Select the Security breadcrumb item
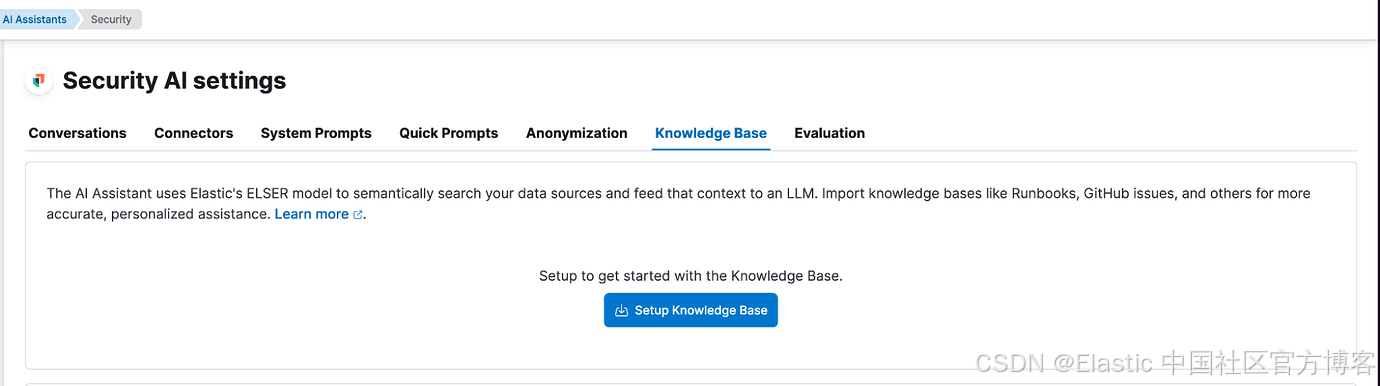The width and height of the screenshot is (1380, 386). (111, 19)
